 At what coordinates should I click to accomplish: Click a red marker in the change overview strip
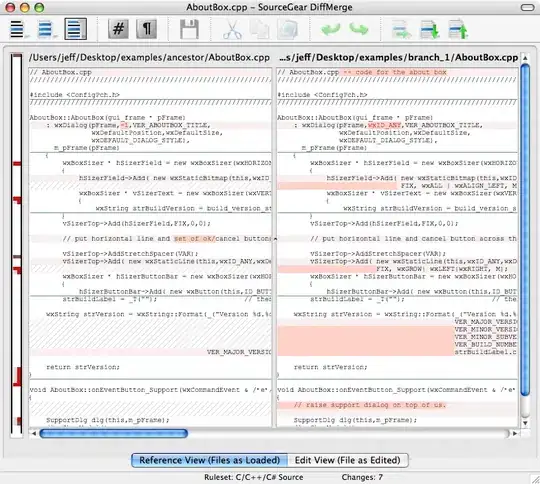point(17,164)
